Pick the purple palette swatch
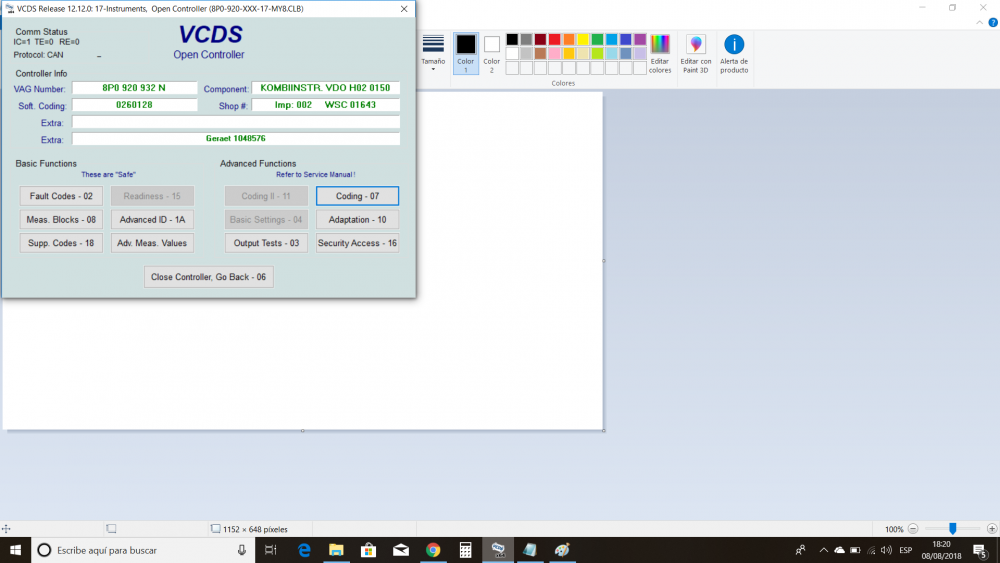 point(640,40)
